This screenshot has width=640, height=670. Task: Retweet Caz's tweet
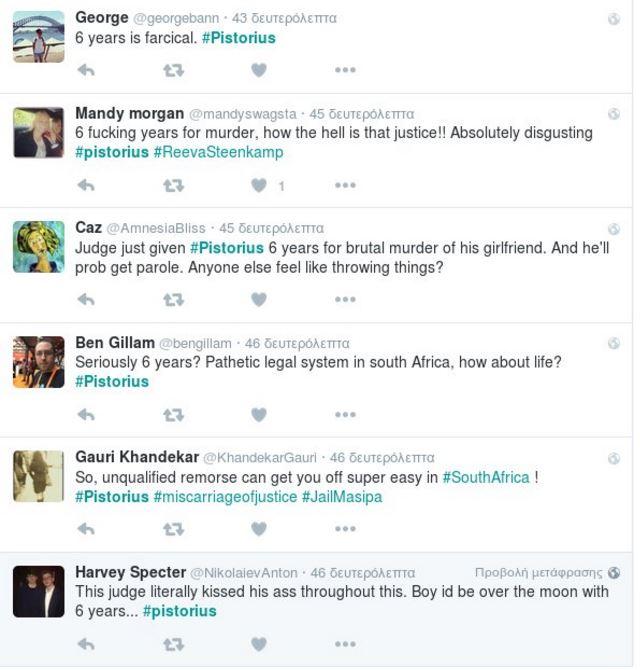(x=173, y=299)
